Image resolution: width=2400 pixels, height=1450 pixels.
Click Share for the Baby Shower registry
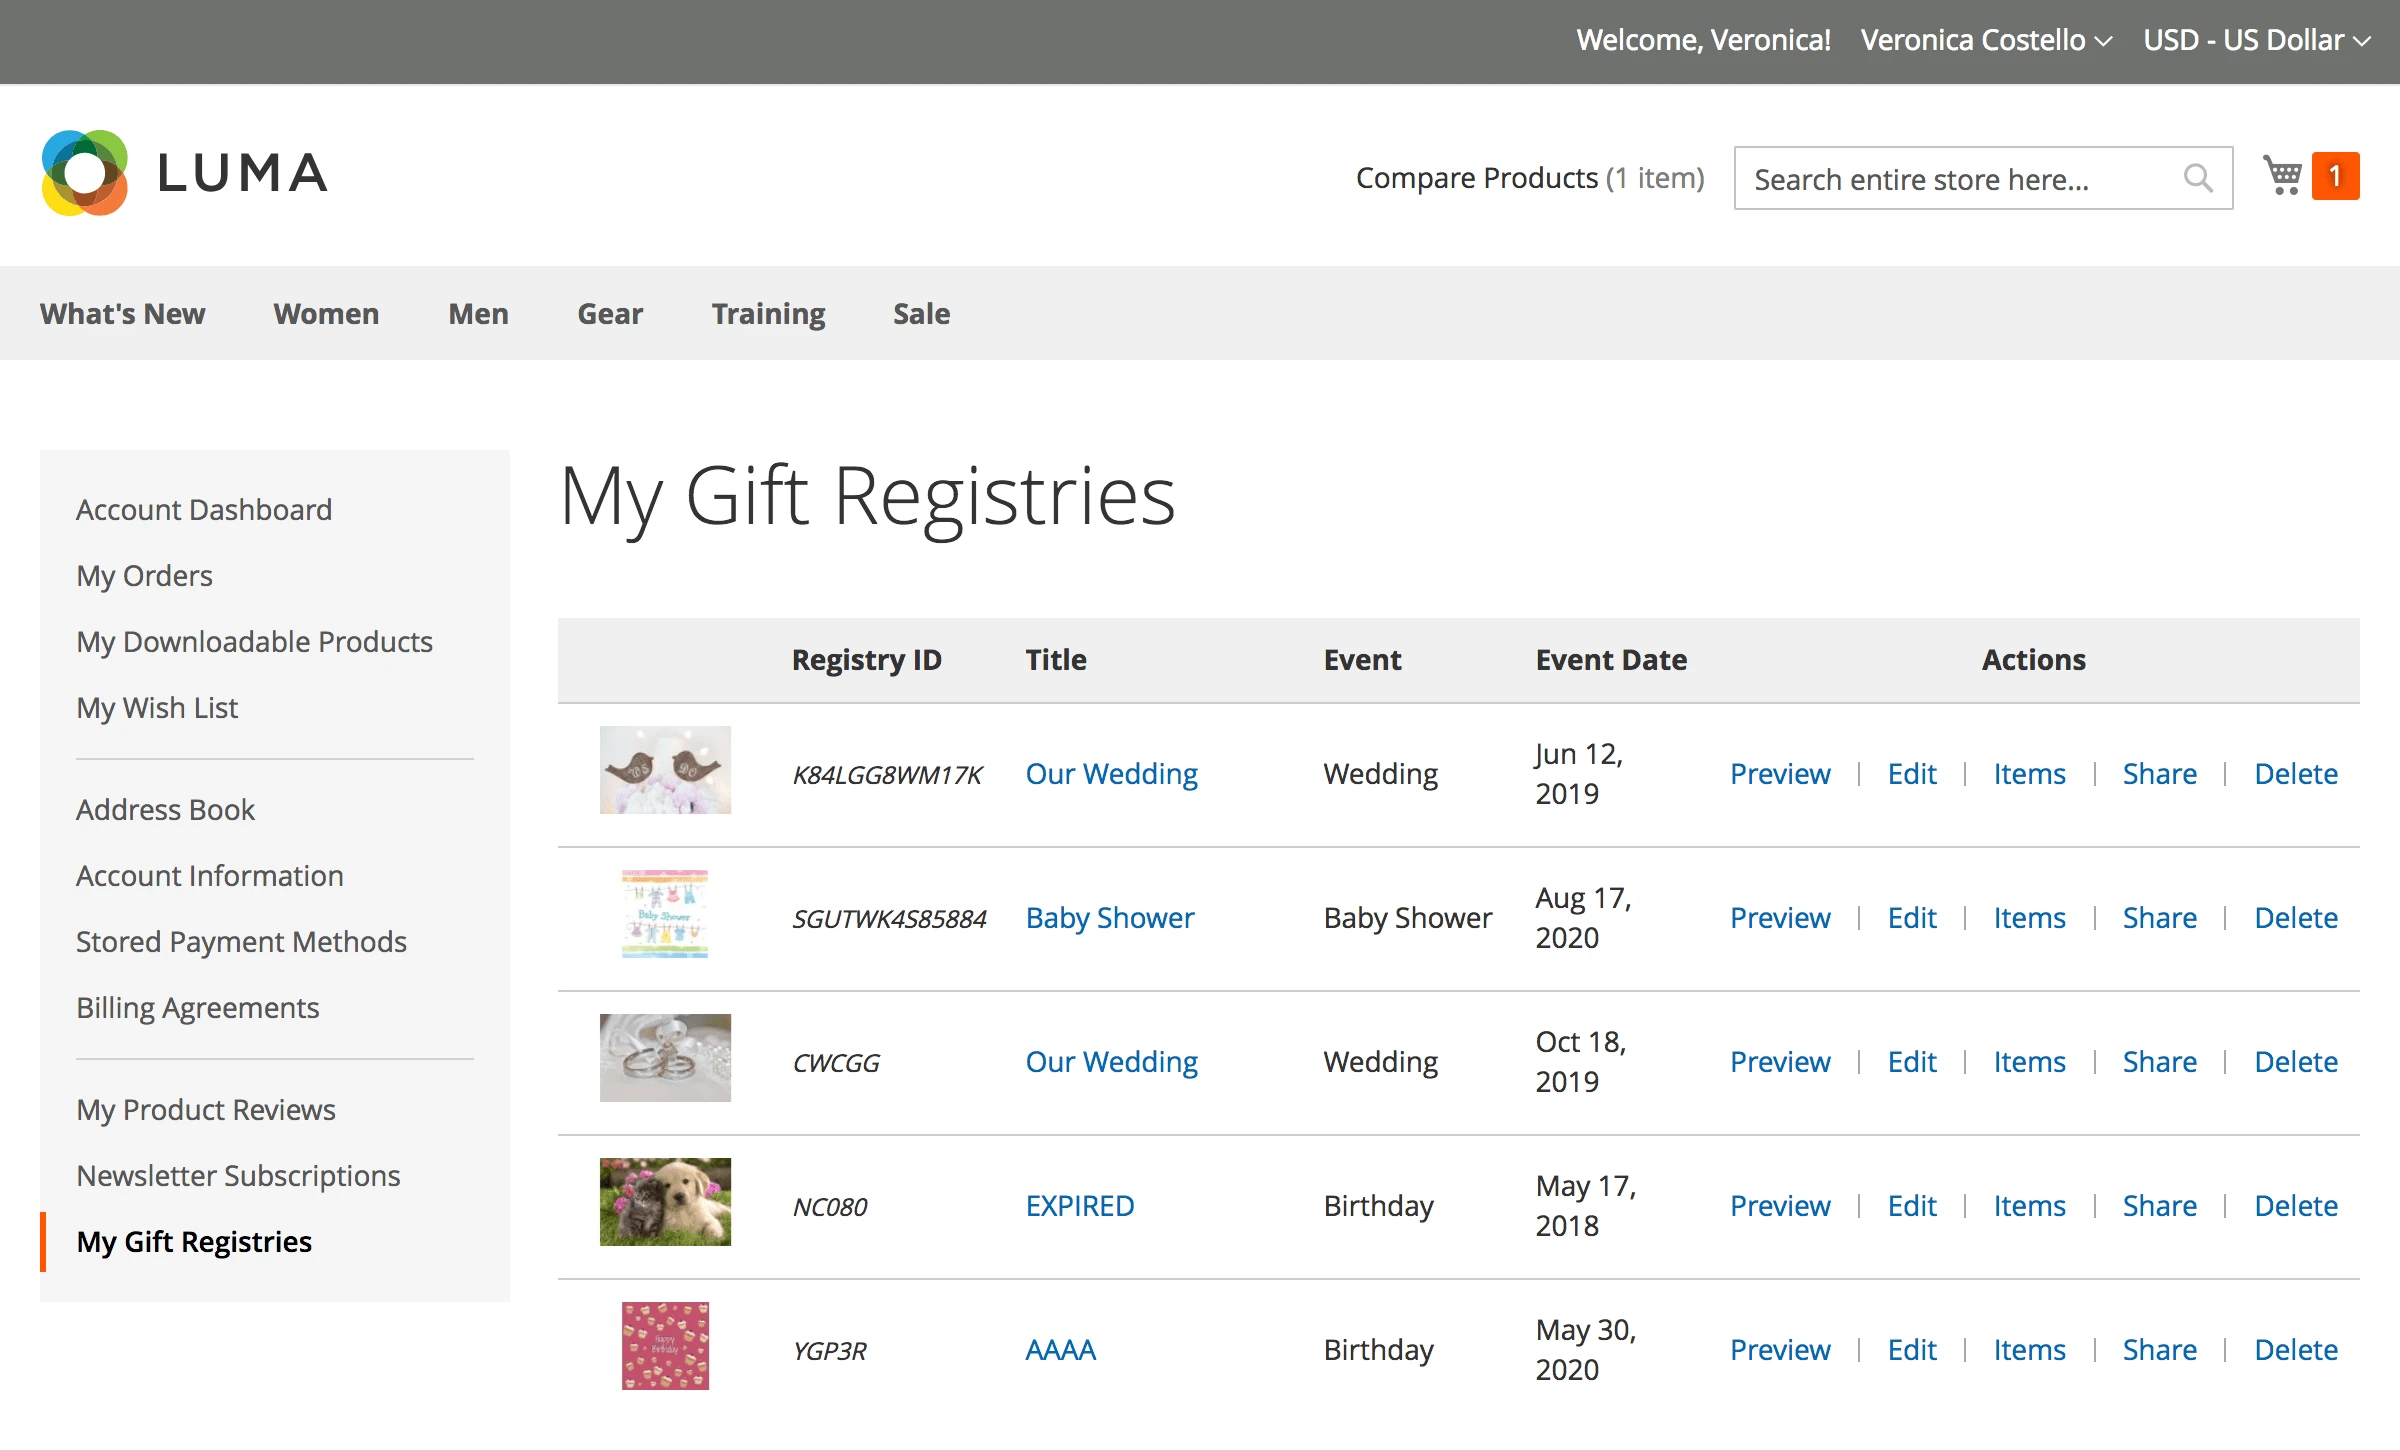pos(2159,918)
